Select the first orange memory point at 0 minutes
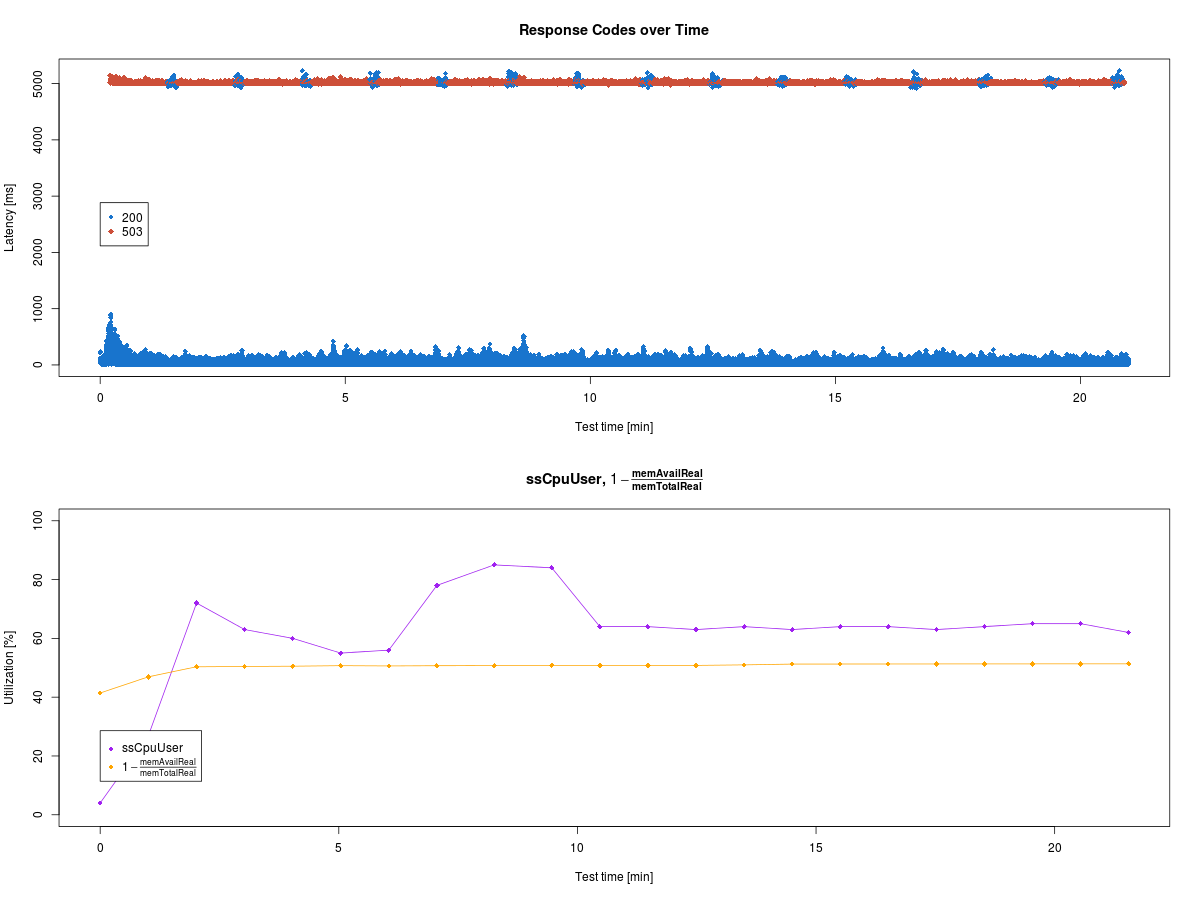 click(x=100, y=693)
